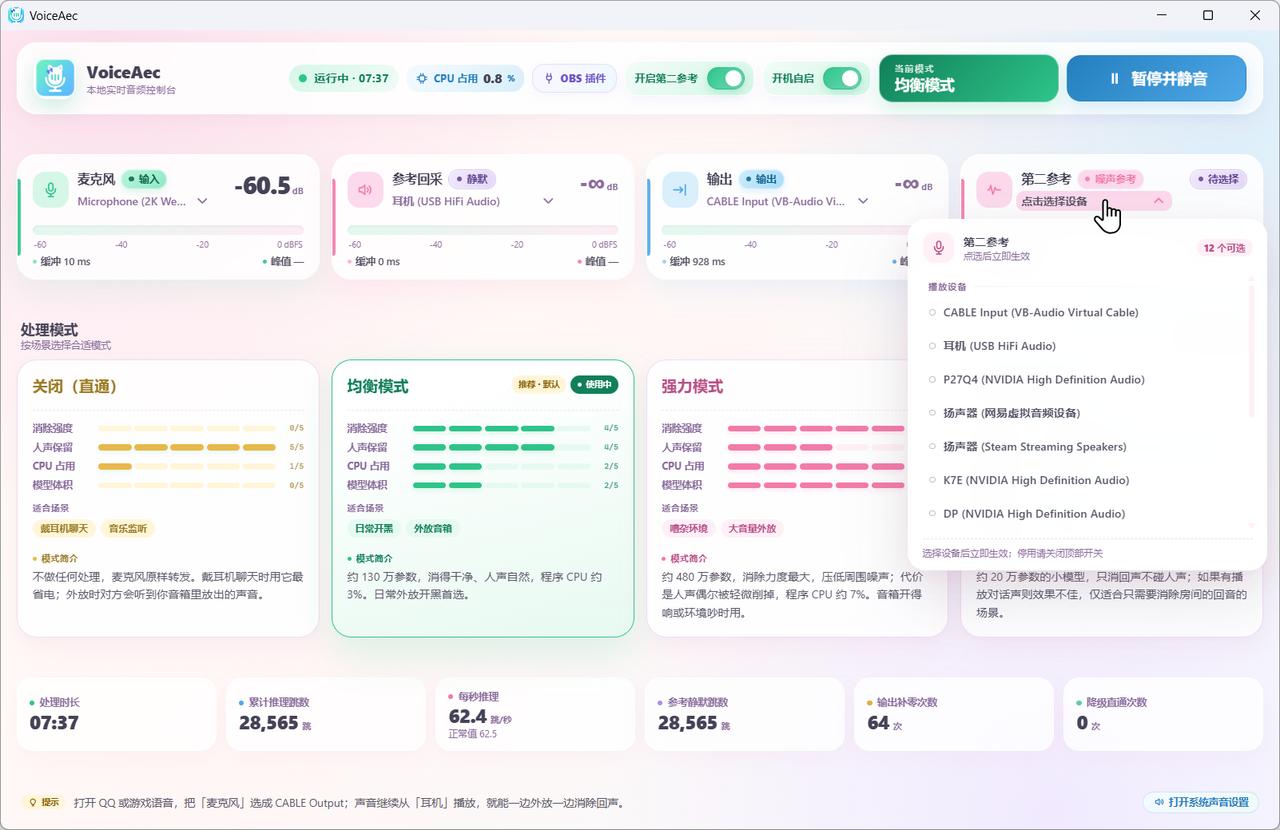The image size is (1280, 830).
Task: Click the 待选择 status badge
Action: point(1218,179)
